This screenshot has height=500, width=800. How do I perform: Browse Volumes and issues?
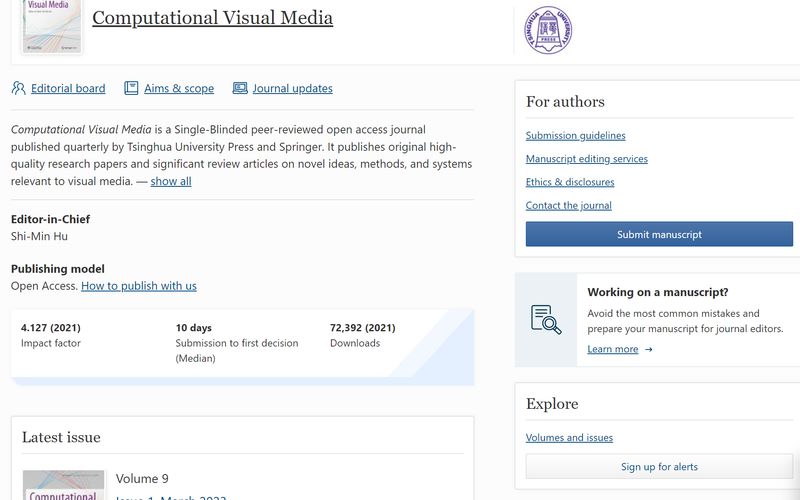click(569, 437)
